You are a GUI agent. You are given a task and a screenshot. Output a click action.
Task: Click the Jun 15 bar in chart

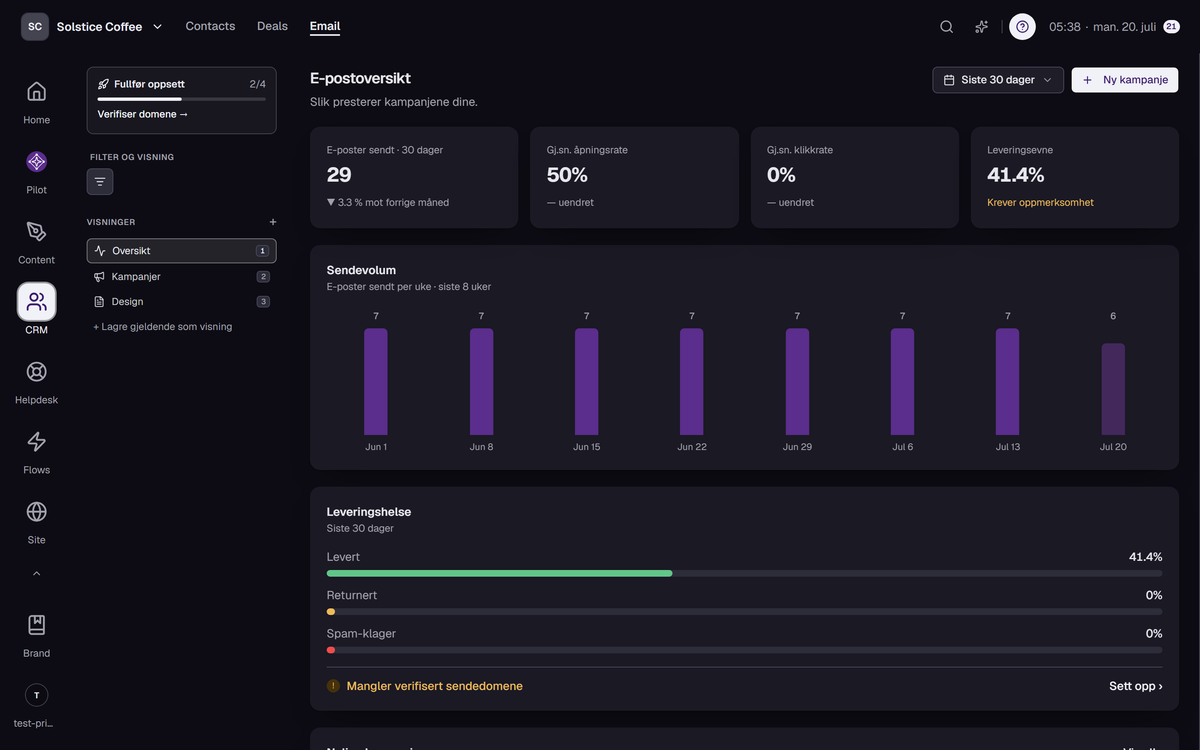pos(587,382)
